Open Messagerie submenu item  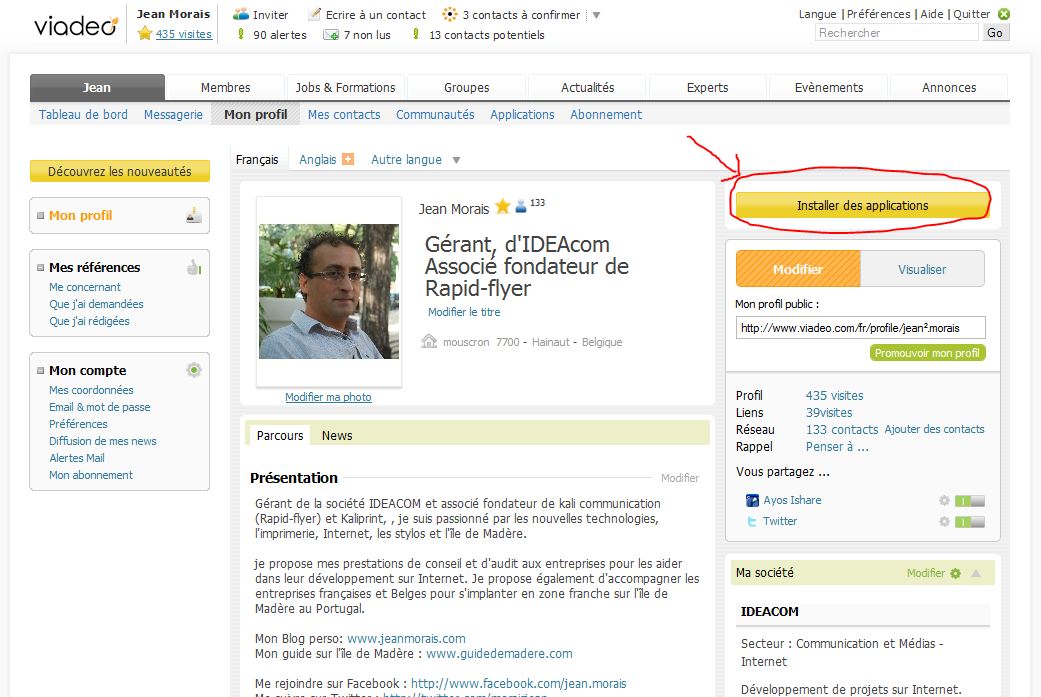coord(173,114)
